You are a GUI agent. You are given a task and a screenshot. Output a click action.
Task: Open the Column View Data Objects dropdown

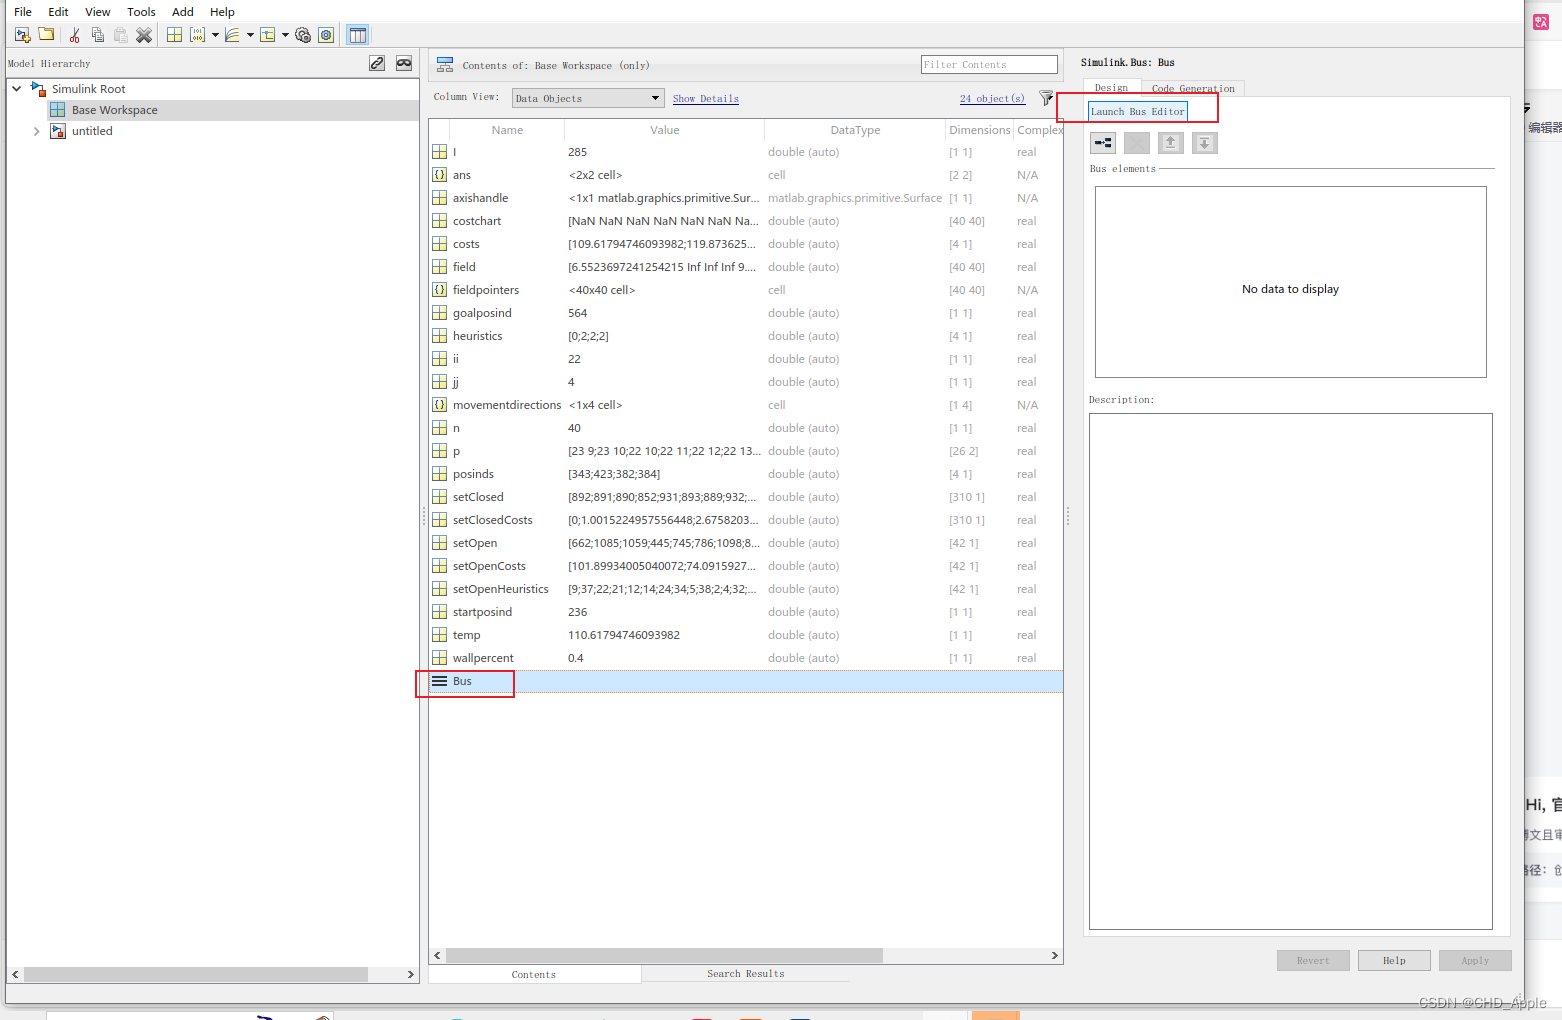(x=587, y=98)
